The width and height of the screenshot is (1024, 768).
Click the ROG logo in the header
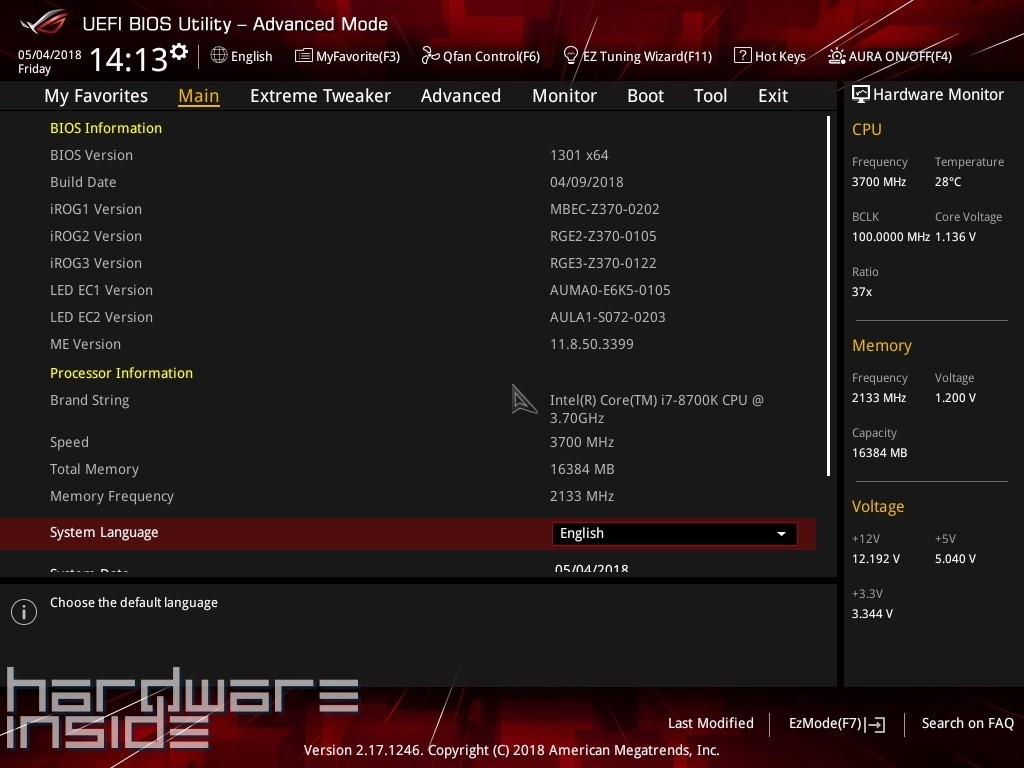click(43, 22)
